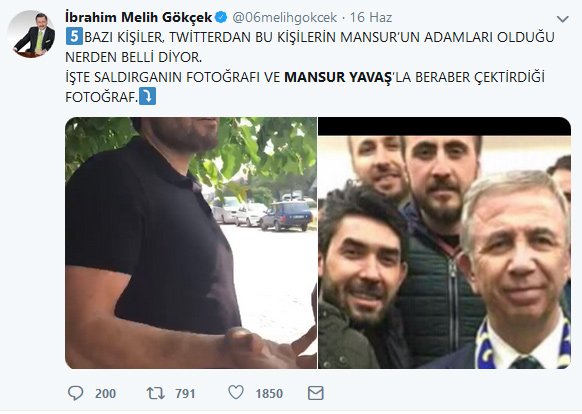Viewport: 582px width, 414px height.
Task: Click the bold MANSUR YAVAŞ text
Action: click(338, 77)
